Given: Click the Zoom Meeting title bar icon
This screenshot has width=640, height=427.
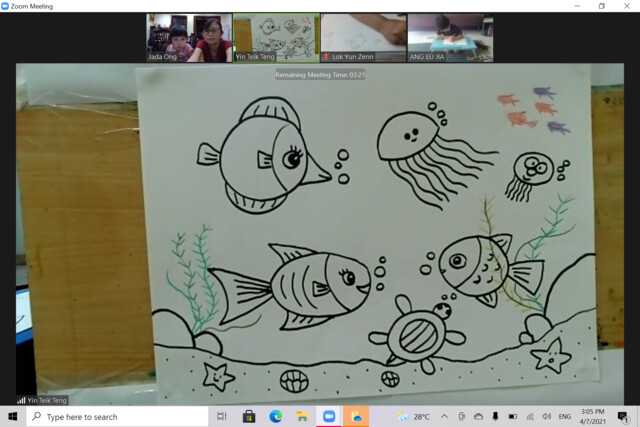Looking at the screenshot, I should pyautogui.click(x=5, y=6).
